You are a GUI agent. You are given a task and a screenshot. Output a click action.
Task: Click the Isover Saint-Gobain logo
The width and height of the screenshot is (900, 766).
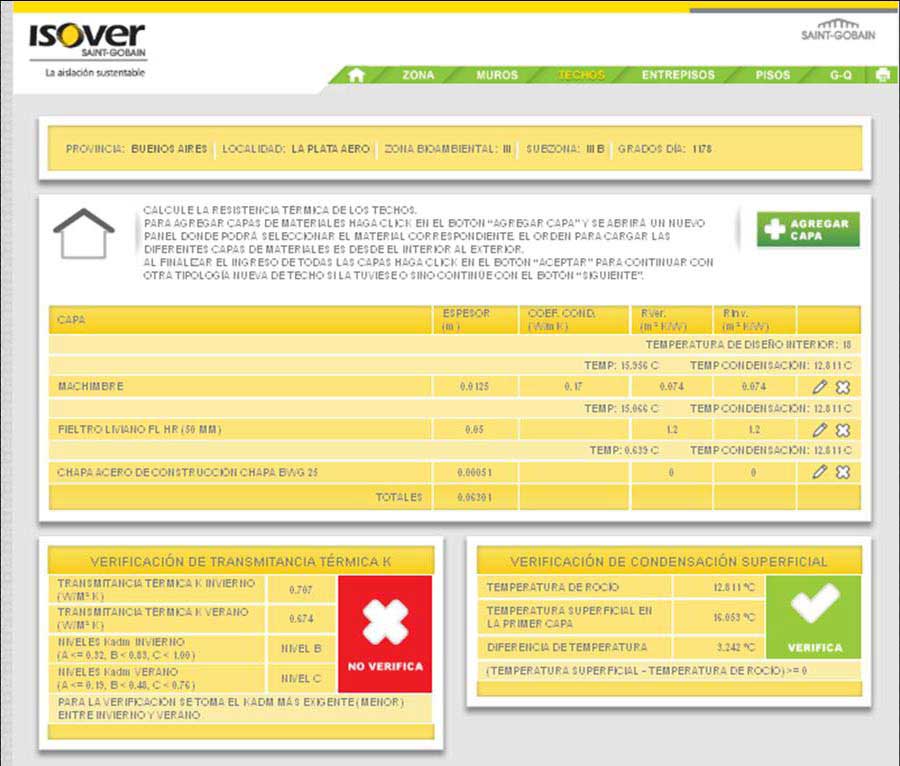pos(86,42)
